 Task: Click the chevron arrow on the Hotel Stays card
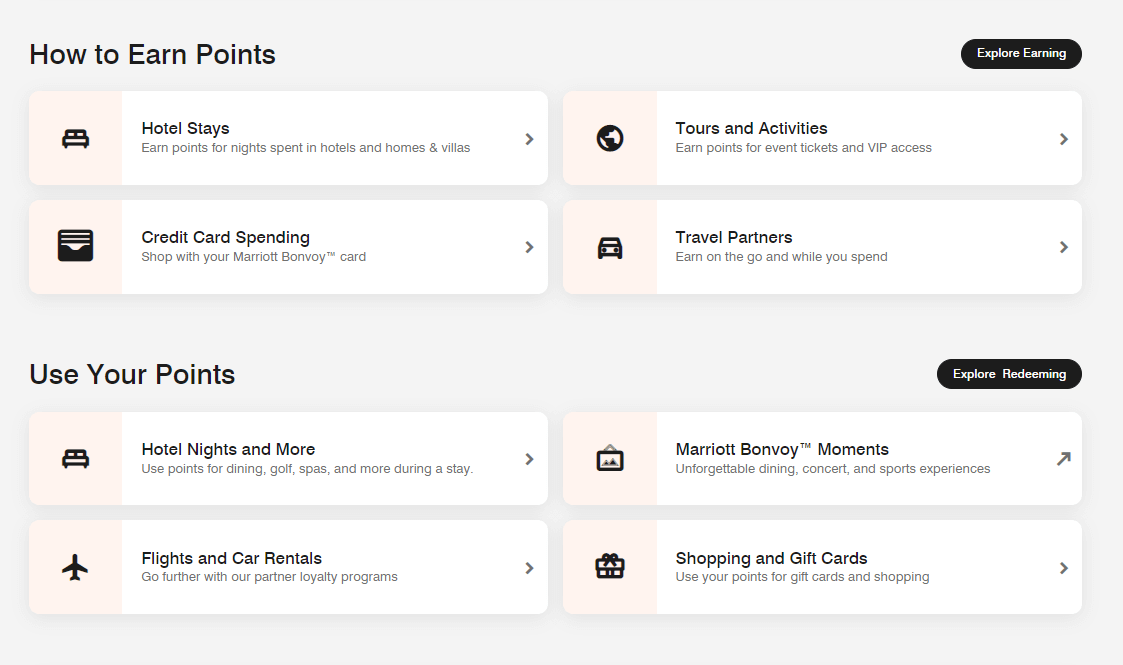tap(529, 139)
